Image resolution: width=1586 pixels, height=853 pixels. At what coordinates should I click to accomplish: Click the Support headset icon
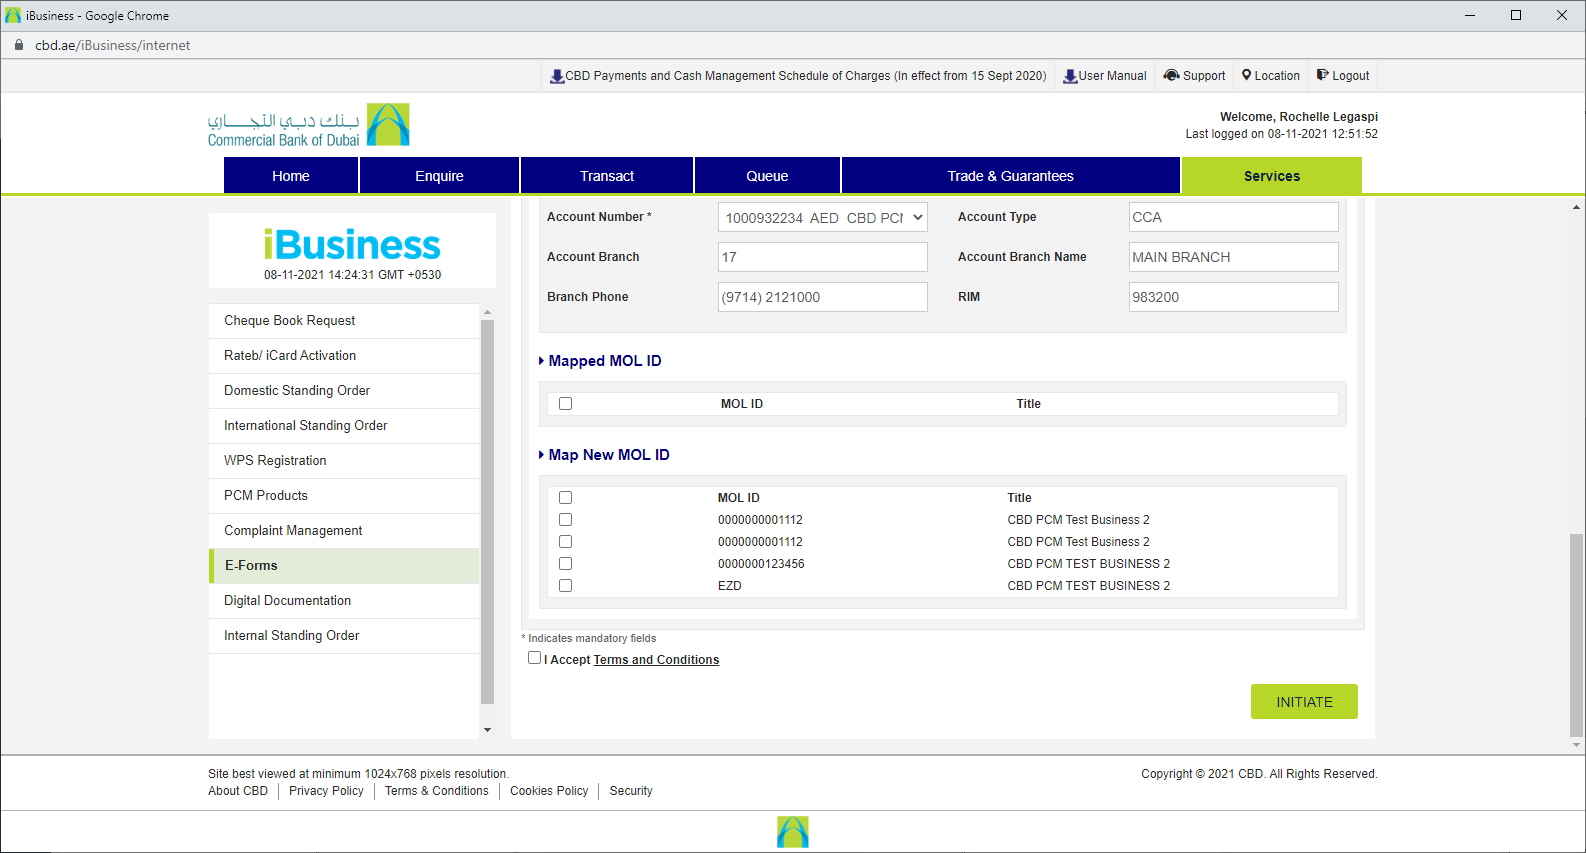click(1171, 75)
